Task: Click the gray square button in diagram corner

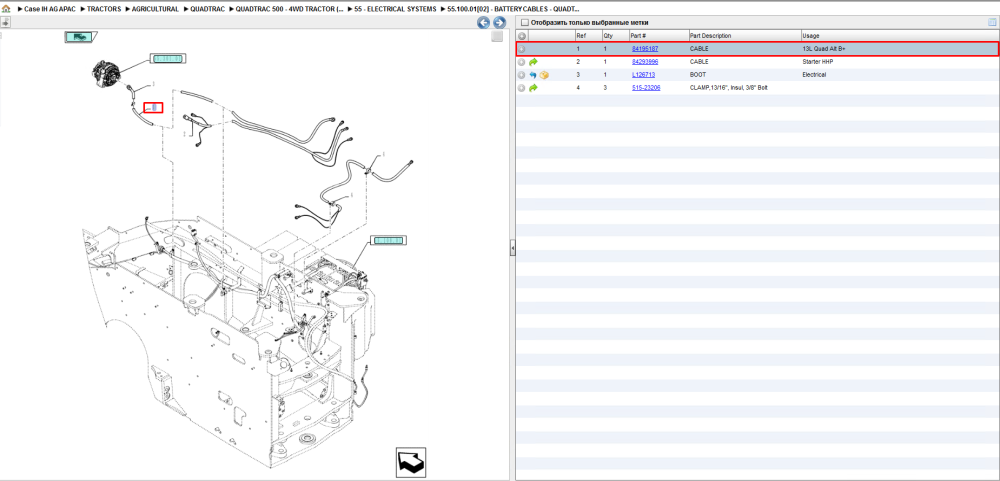Action: [x=497, y=37]
